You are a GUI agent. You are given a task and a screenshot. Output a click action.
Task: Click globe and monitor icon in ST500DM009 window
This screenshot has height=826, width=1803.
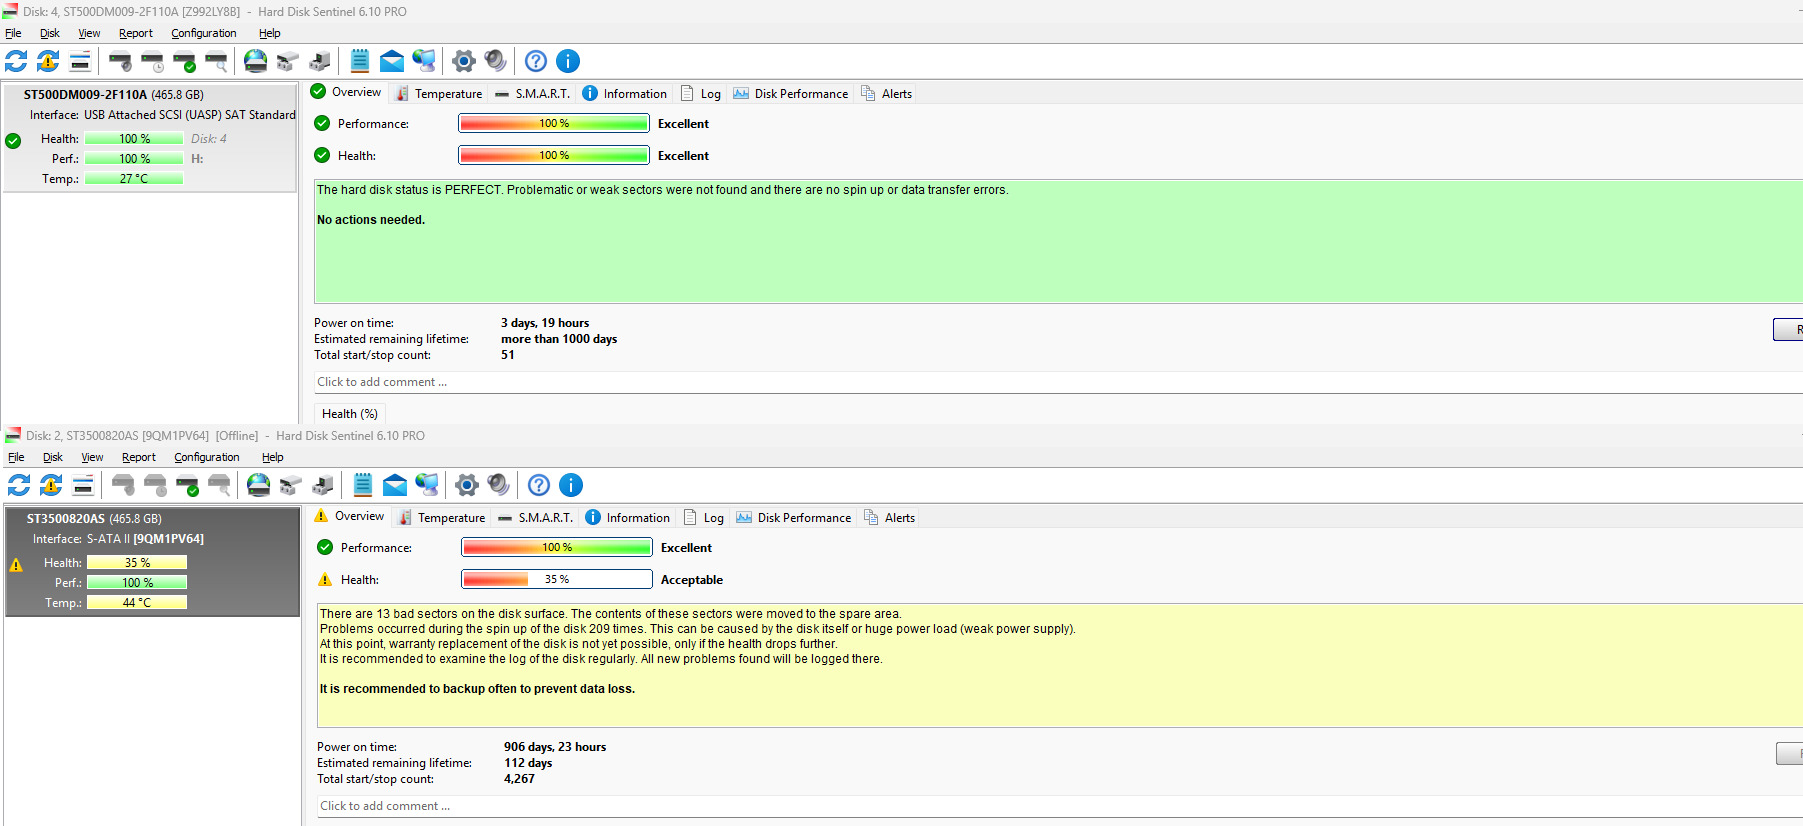[x=424, y=61]
